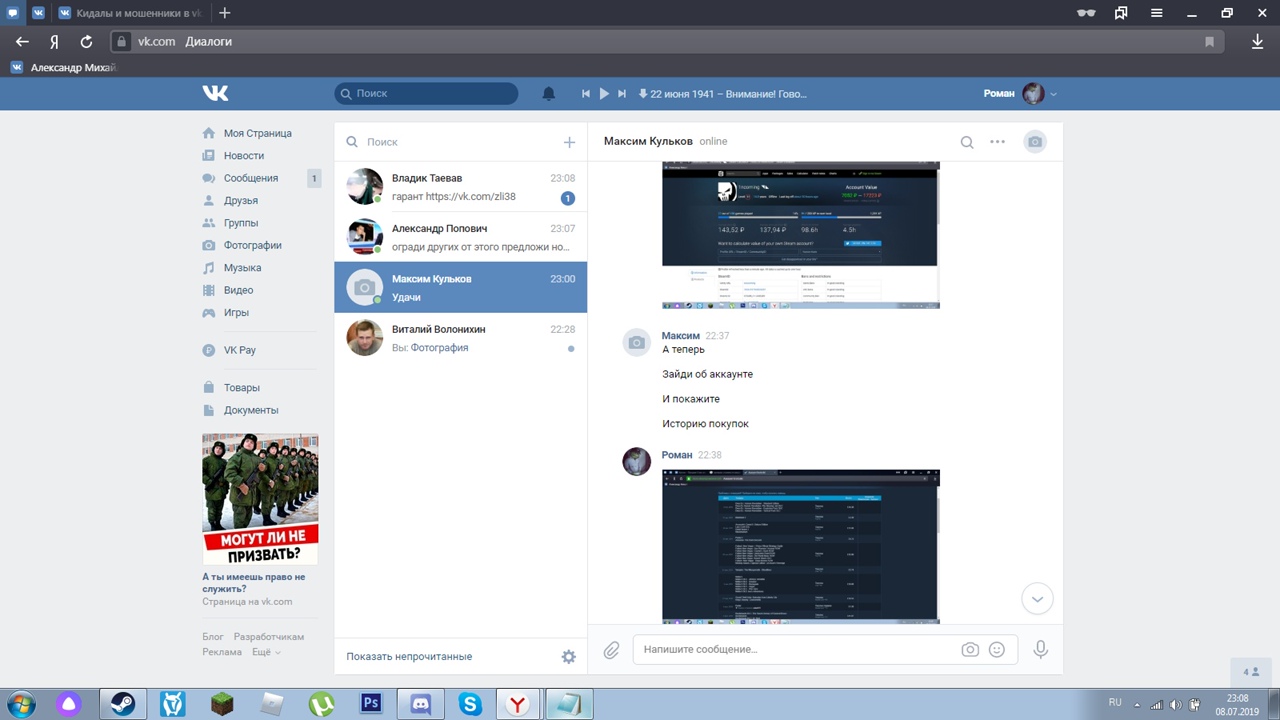Go to Друзья in the sidebar
Viewport: 1280px width, 720px height.
pos(240,200)
